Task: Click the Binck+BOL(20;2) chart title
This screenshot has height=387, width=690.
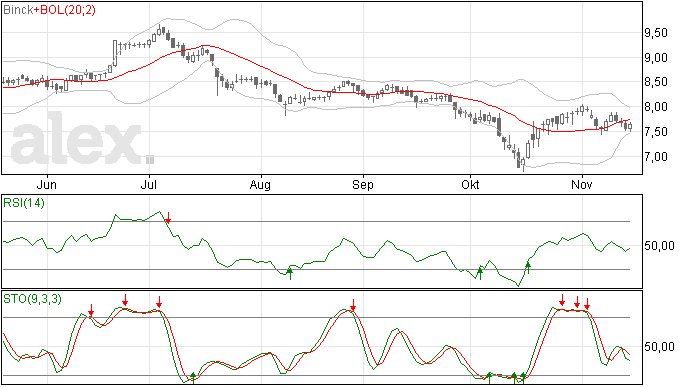Action: (49, 10)
